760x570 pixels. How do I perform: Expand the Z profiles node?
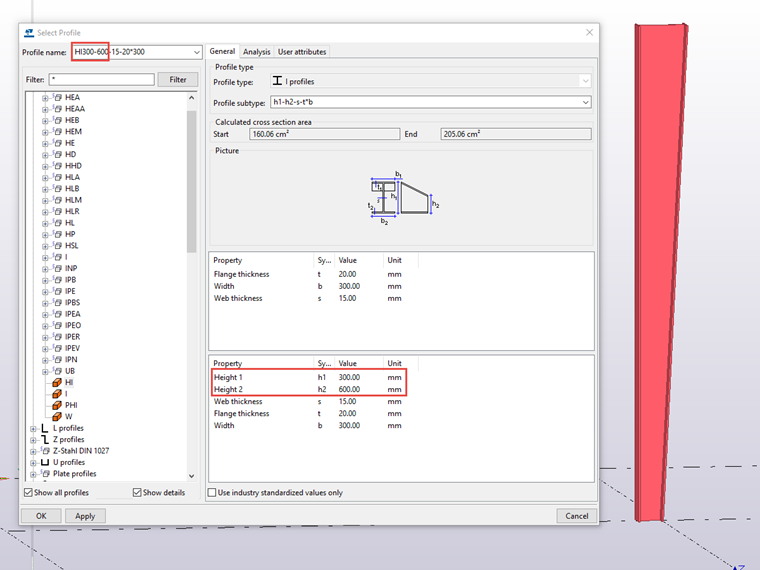pyautogui.click(x=33, y=440)
